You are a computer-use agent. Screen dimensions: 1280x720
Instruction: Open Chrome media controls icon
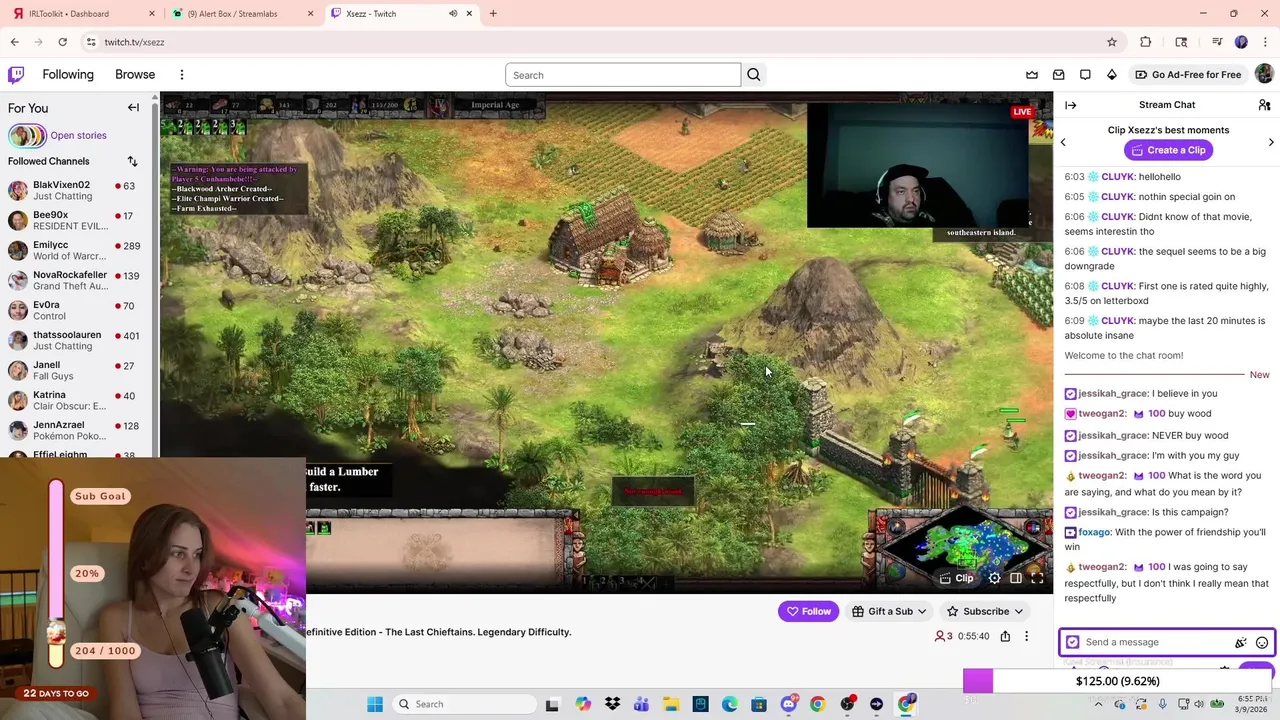tap(1216, 42)
